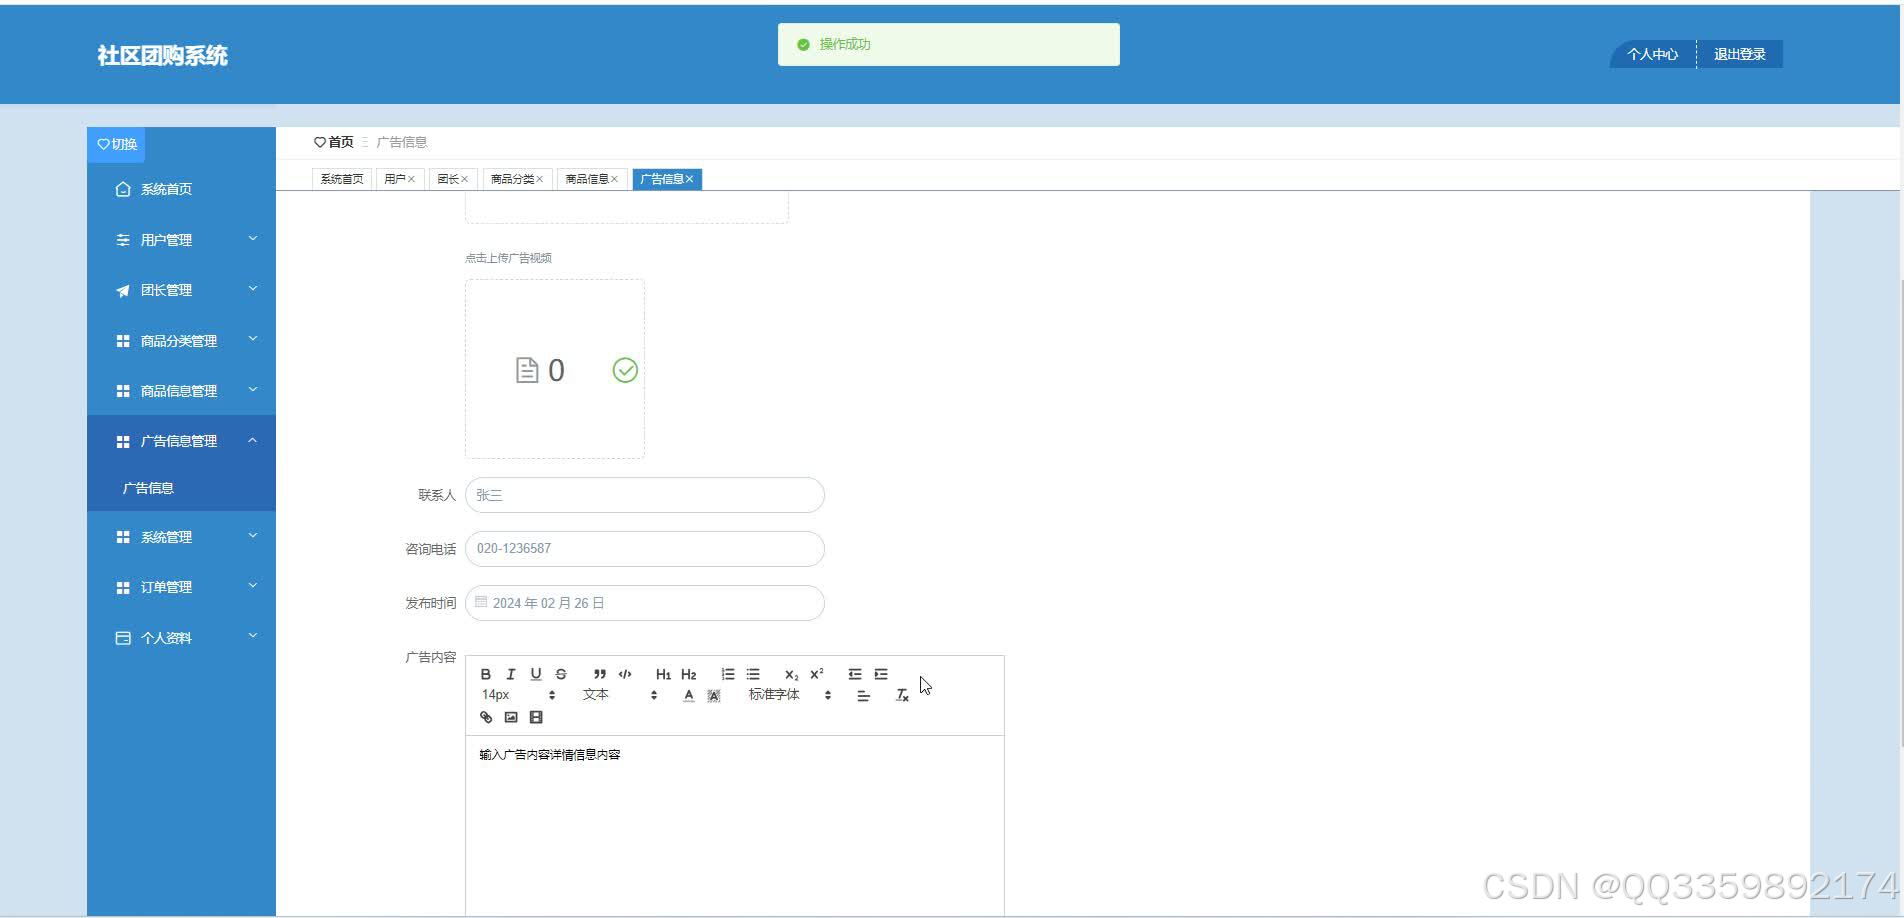Decrease the text indent
Image resolution: width=1904 pixels, height=918 pixels.
[x=855, y=674]
